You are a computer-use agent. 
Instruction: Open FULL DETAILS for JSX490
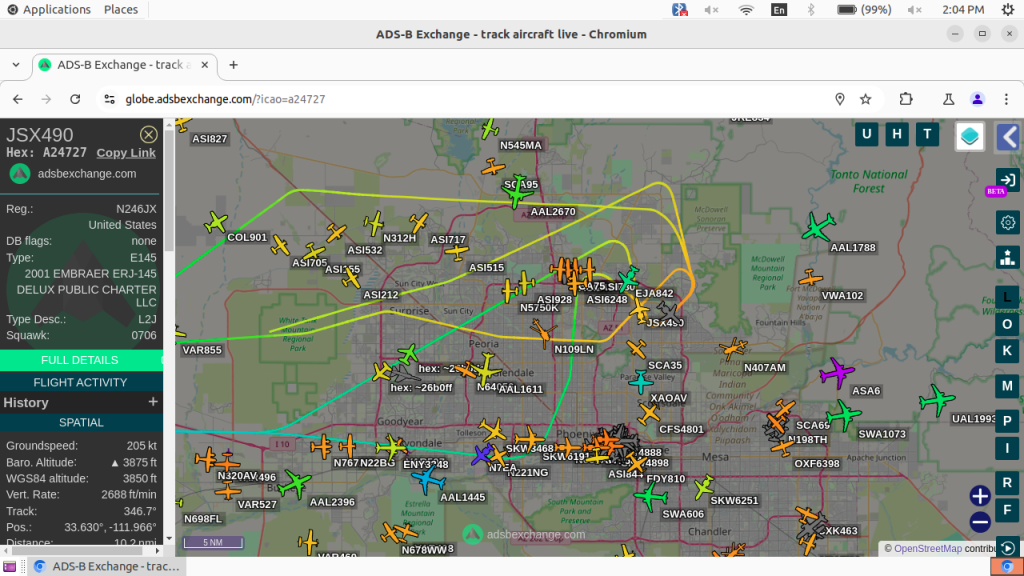(80, 360)
